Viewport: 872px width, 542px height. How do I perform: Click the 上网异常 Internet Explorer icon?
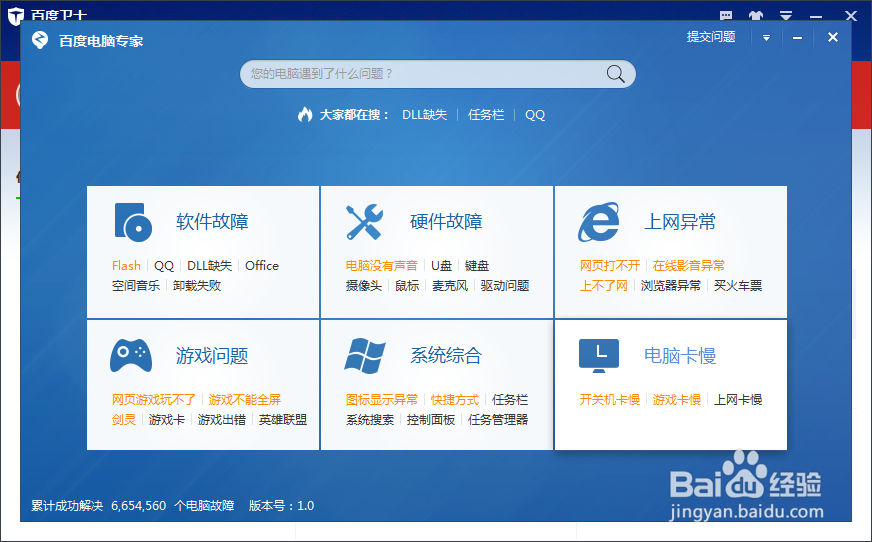(598, 222)
